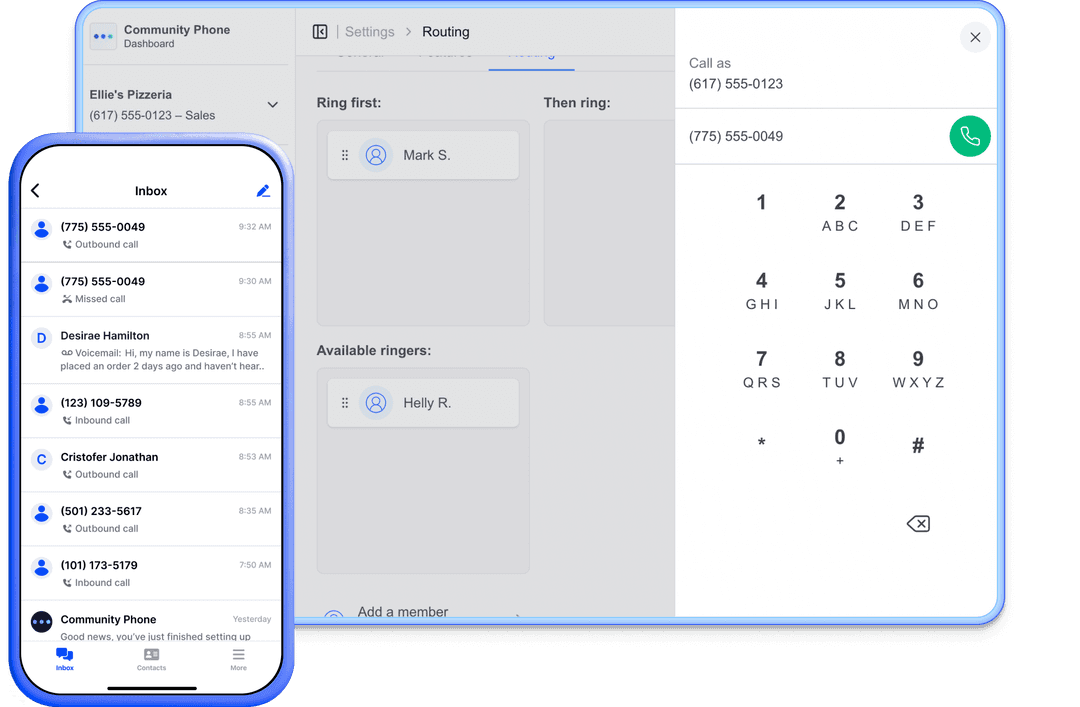Click the drag handle beside Mark S.

coord(345,155)
